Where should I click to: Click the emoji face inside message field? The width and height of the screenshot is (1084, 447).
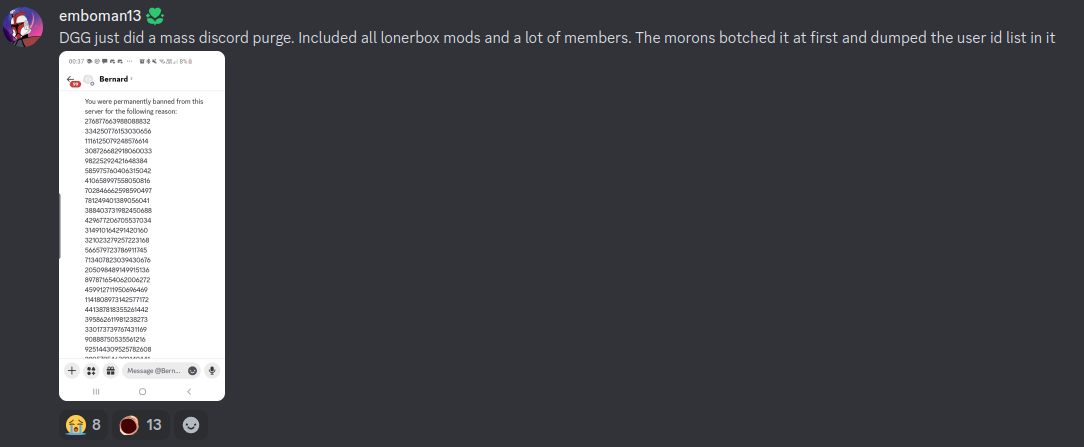pos(192,371)
